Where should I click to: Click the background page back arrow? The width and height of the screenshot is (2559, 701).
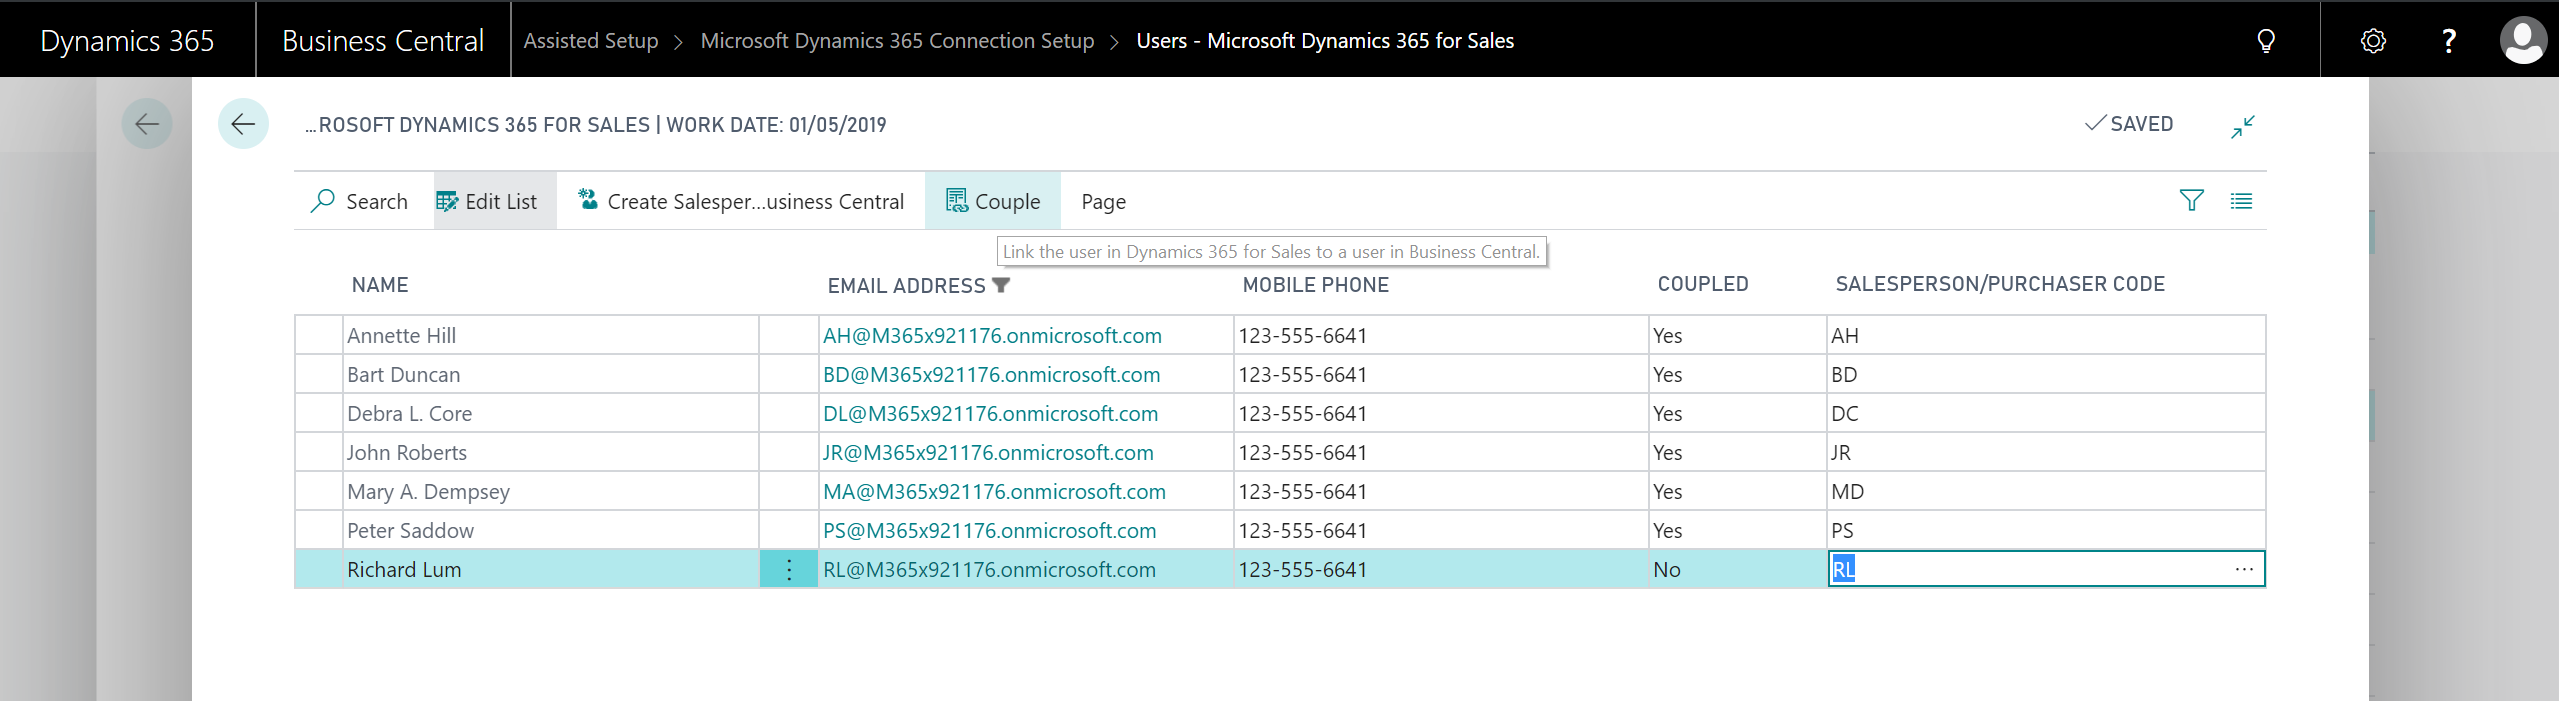point(147,124)
